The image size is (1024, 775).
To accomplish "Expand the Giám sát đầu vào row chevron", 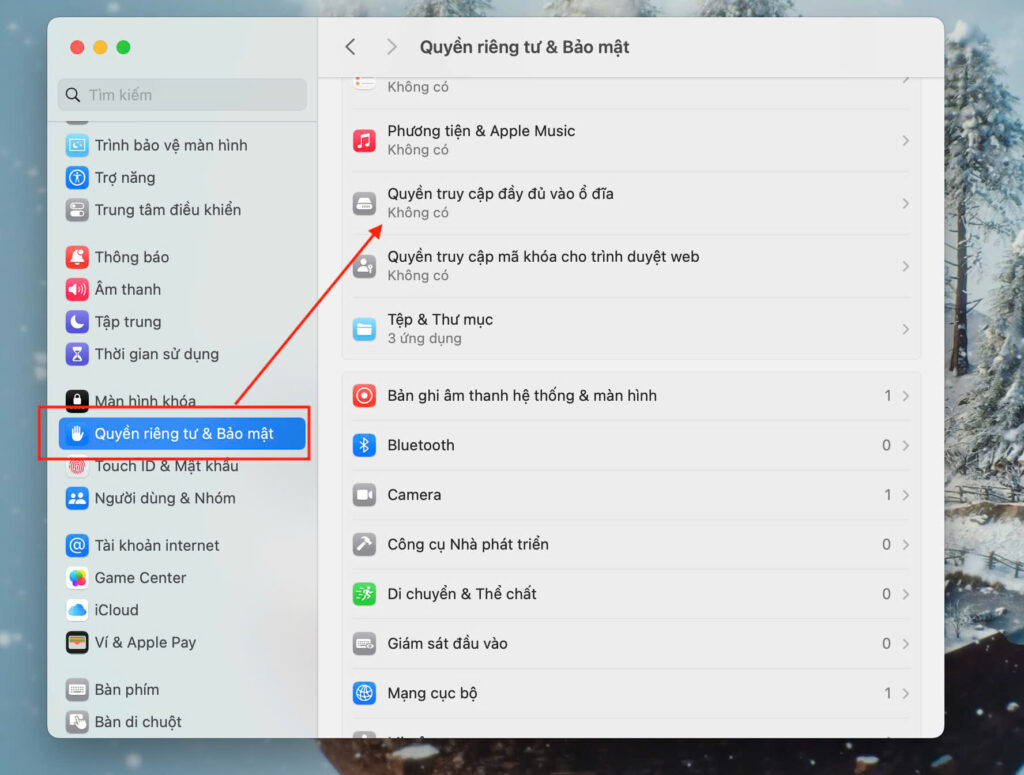I will point(905,644).
